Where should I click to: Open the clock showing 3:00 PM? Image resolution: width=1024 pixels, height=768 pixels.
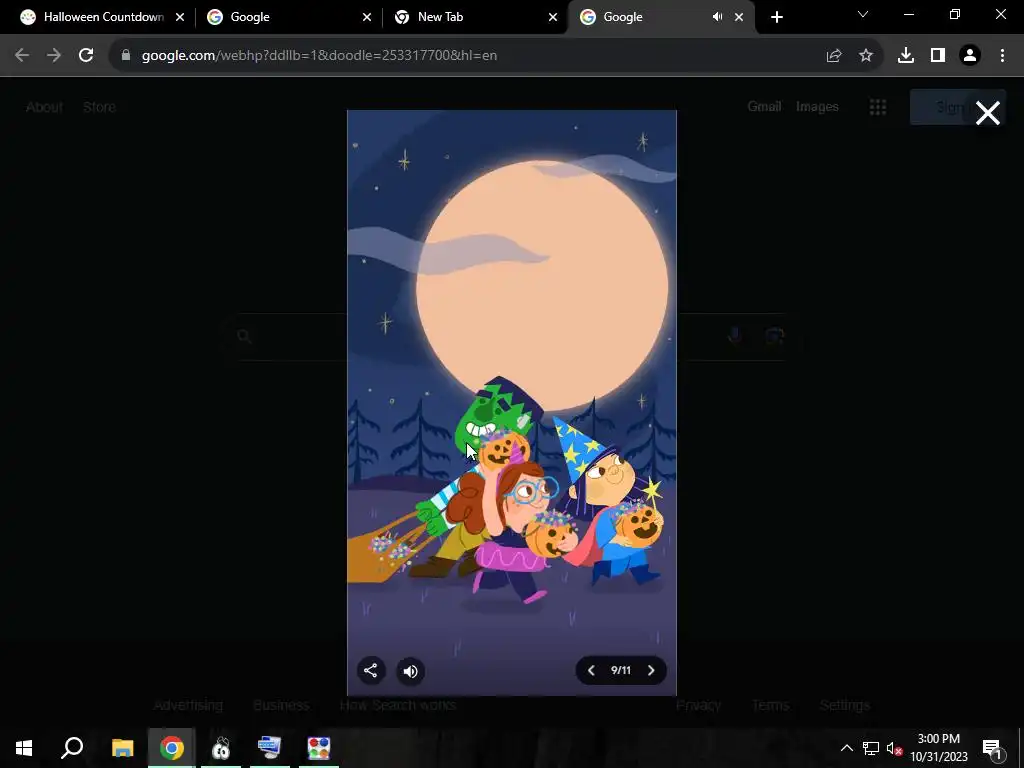(x=938, y=748)
